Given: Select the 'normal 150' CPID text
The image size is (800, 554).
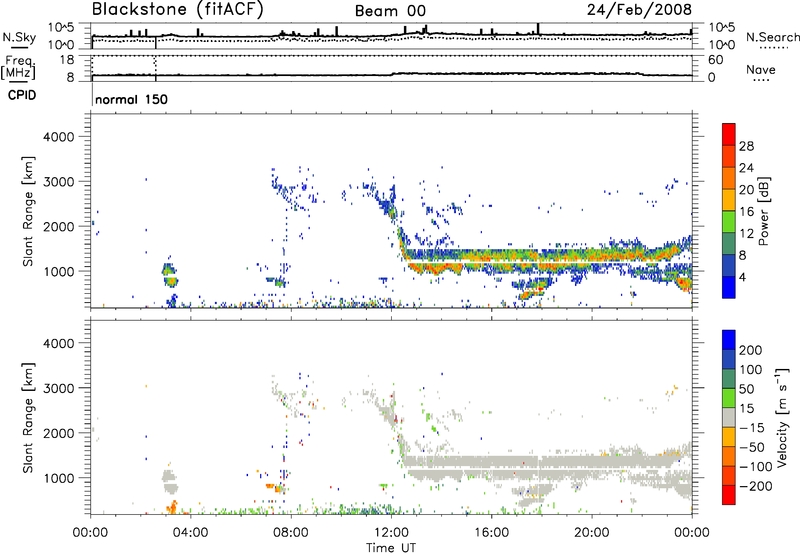Looking at the screenshot, I should click(x=131, y=99).
